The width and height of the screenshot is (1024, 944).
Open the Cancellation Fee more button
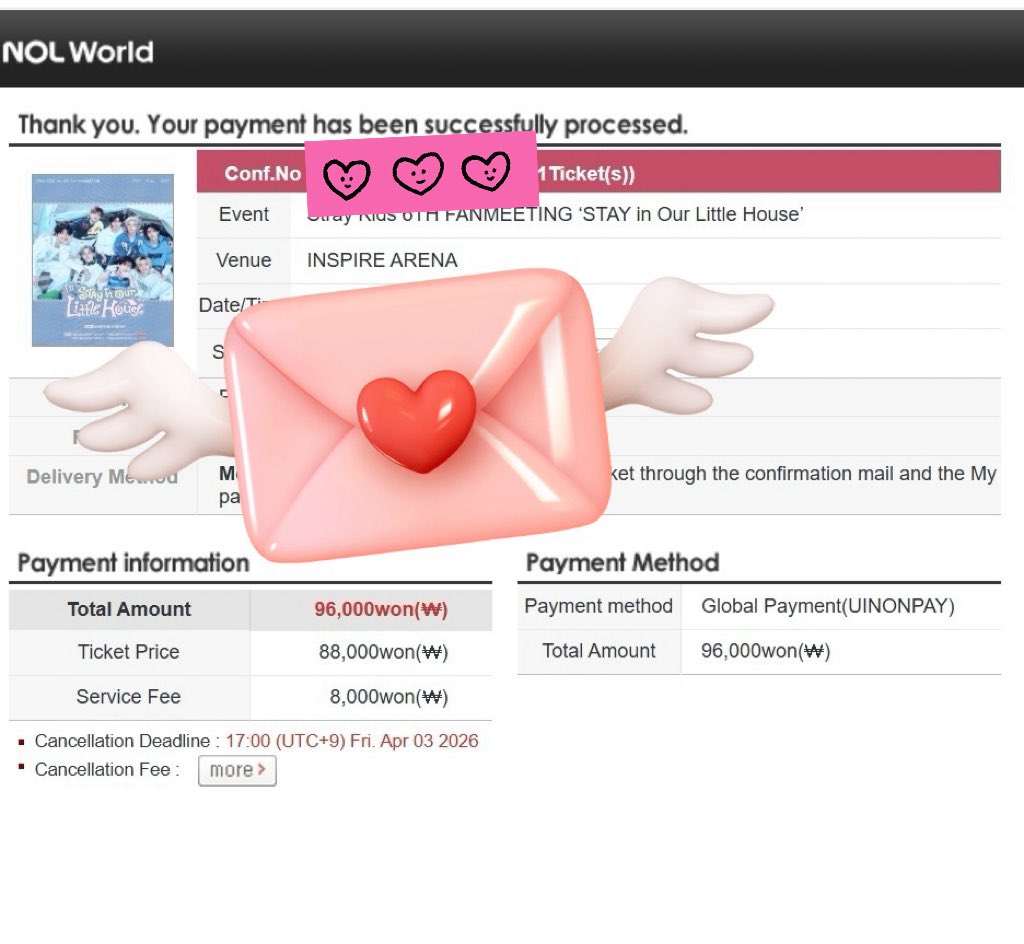237,770
